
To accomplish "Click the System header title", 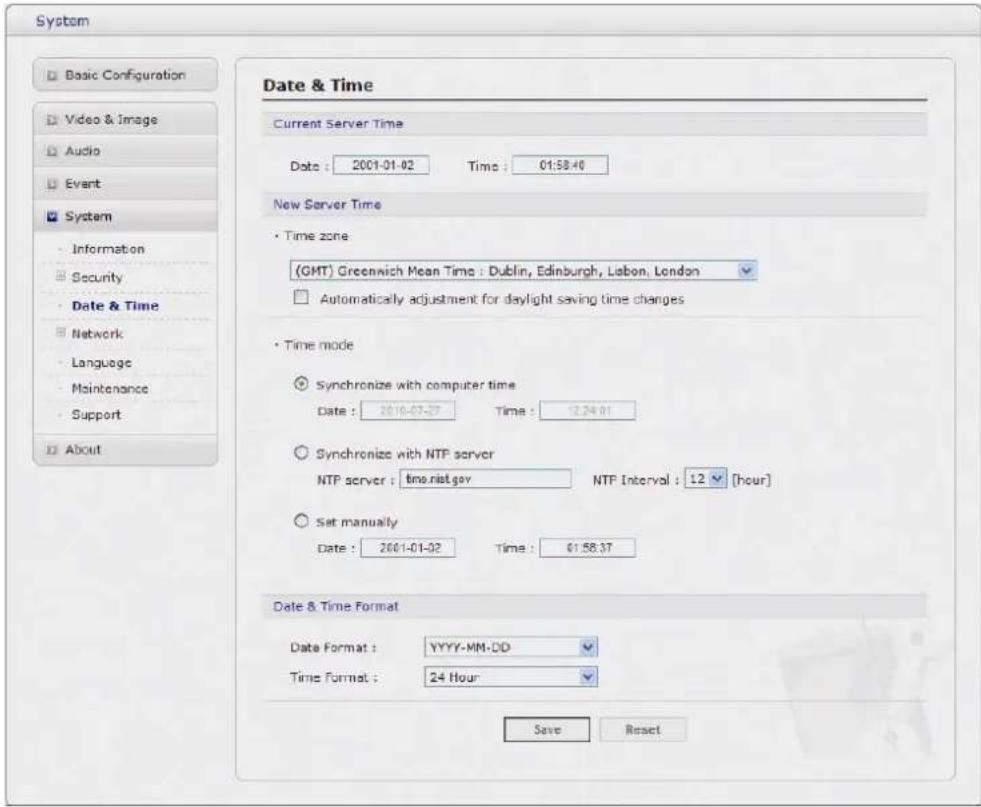I will pos(63,21).
